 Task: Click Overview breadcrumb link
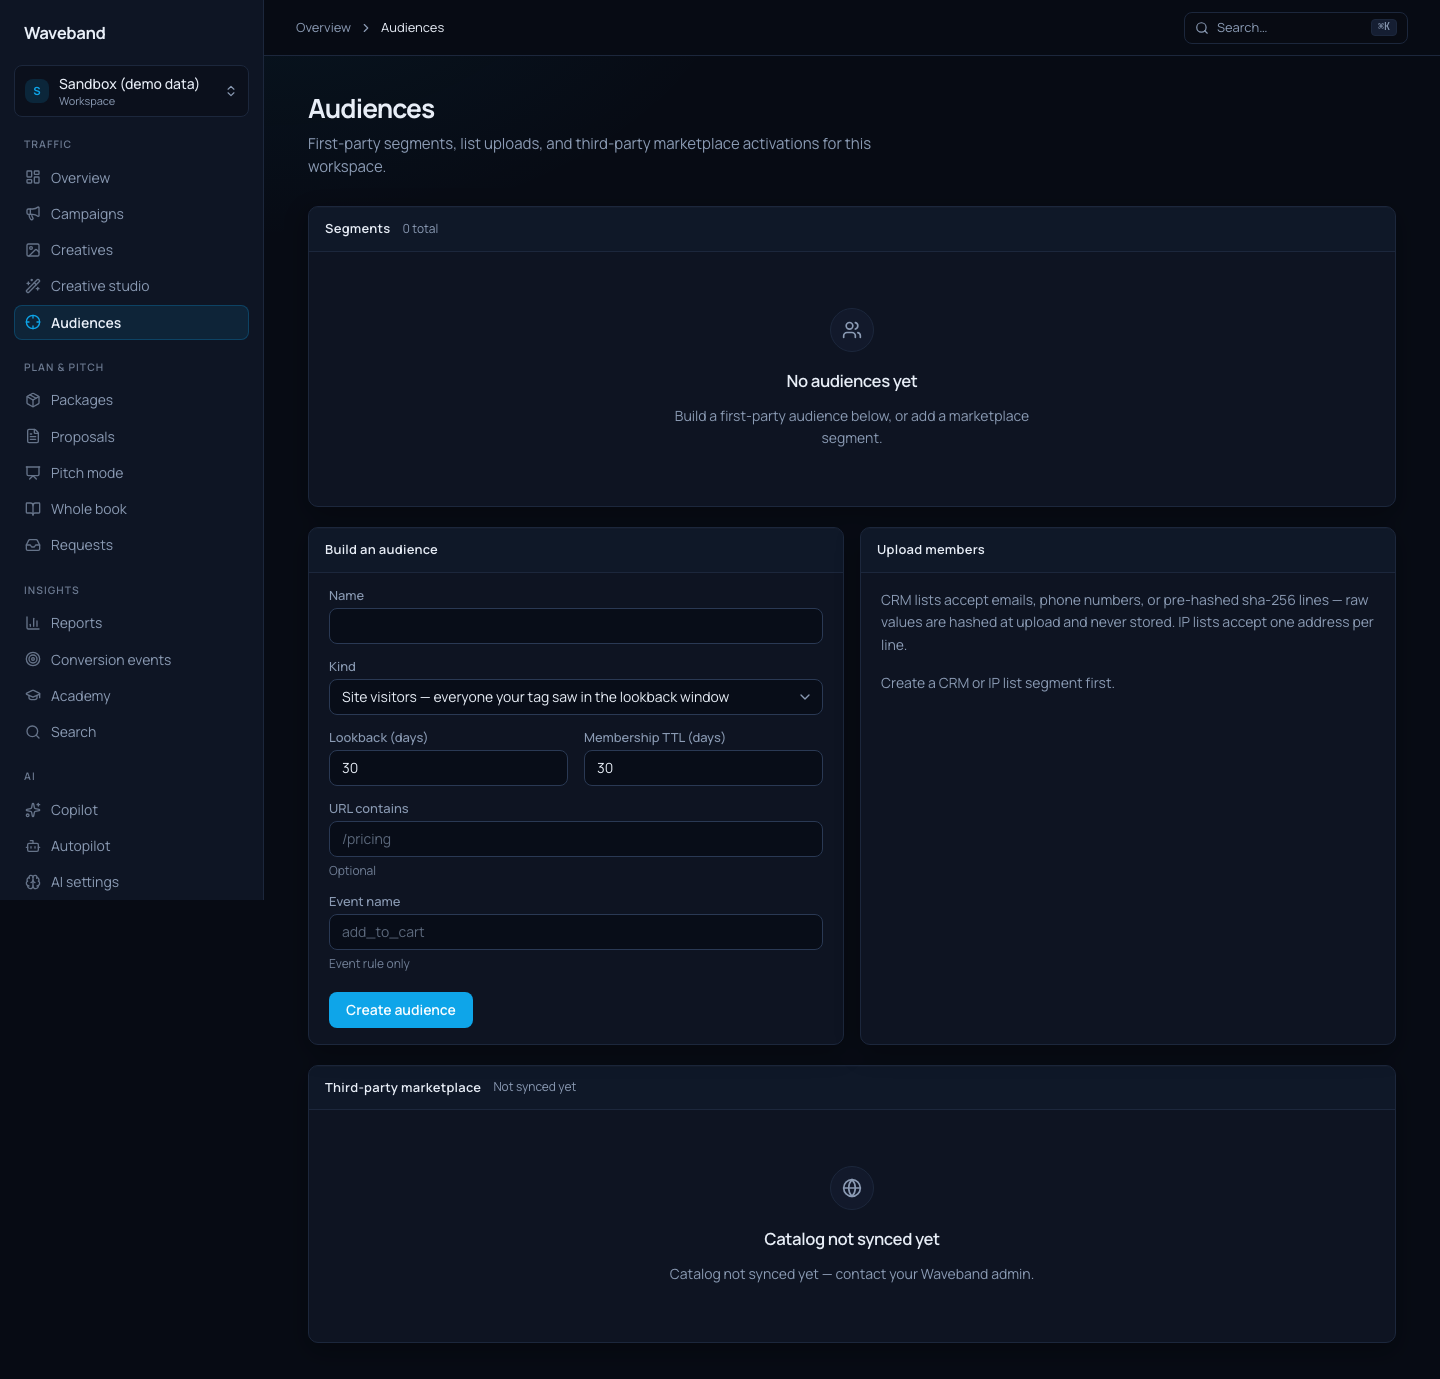point(323,28)
